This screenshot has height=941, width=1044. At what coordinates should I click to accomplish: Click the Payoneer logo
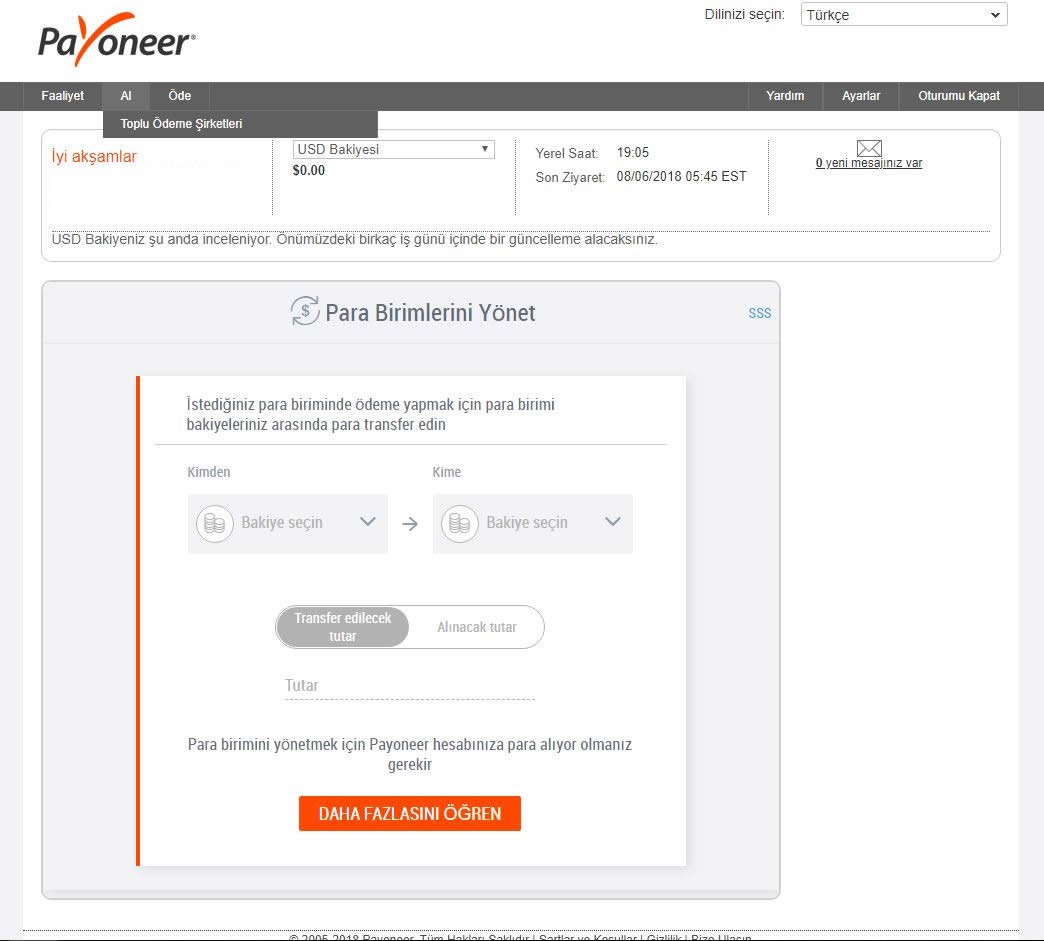[117, 39]
